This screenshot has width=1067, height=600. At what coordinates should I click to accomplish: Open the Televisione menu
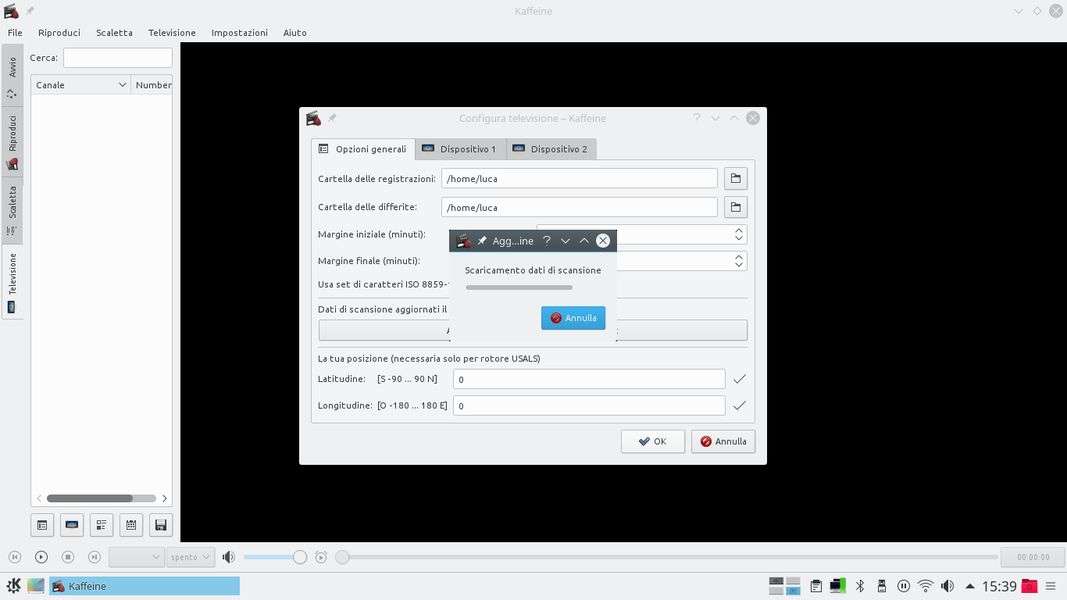coord(172,33)
